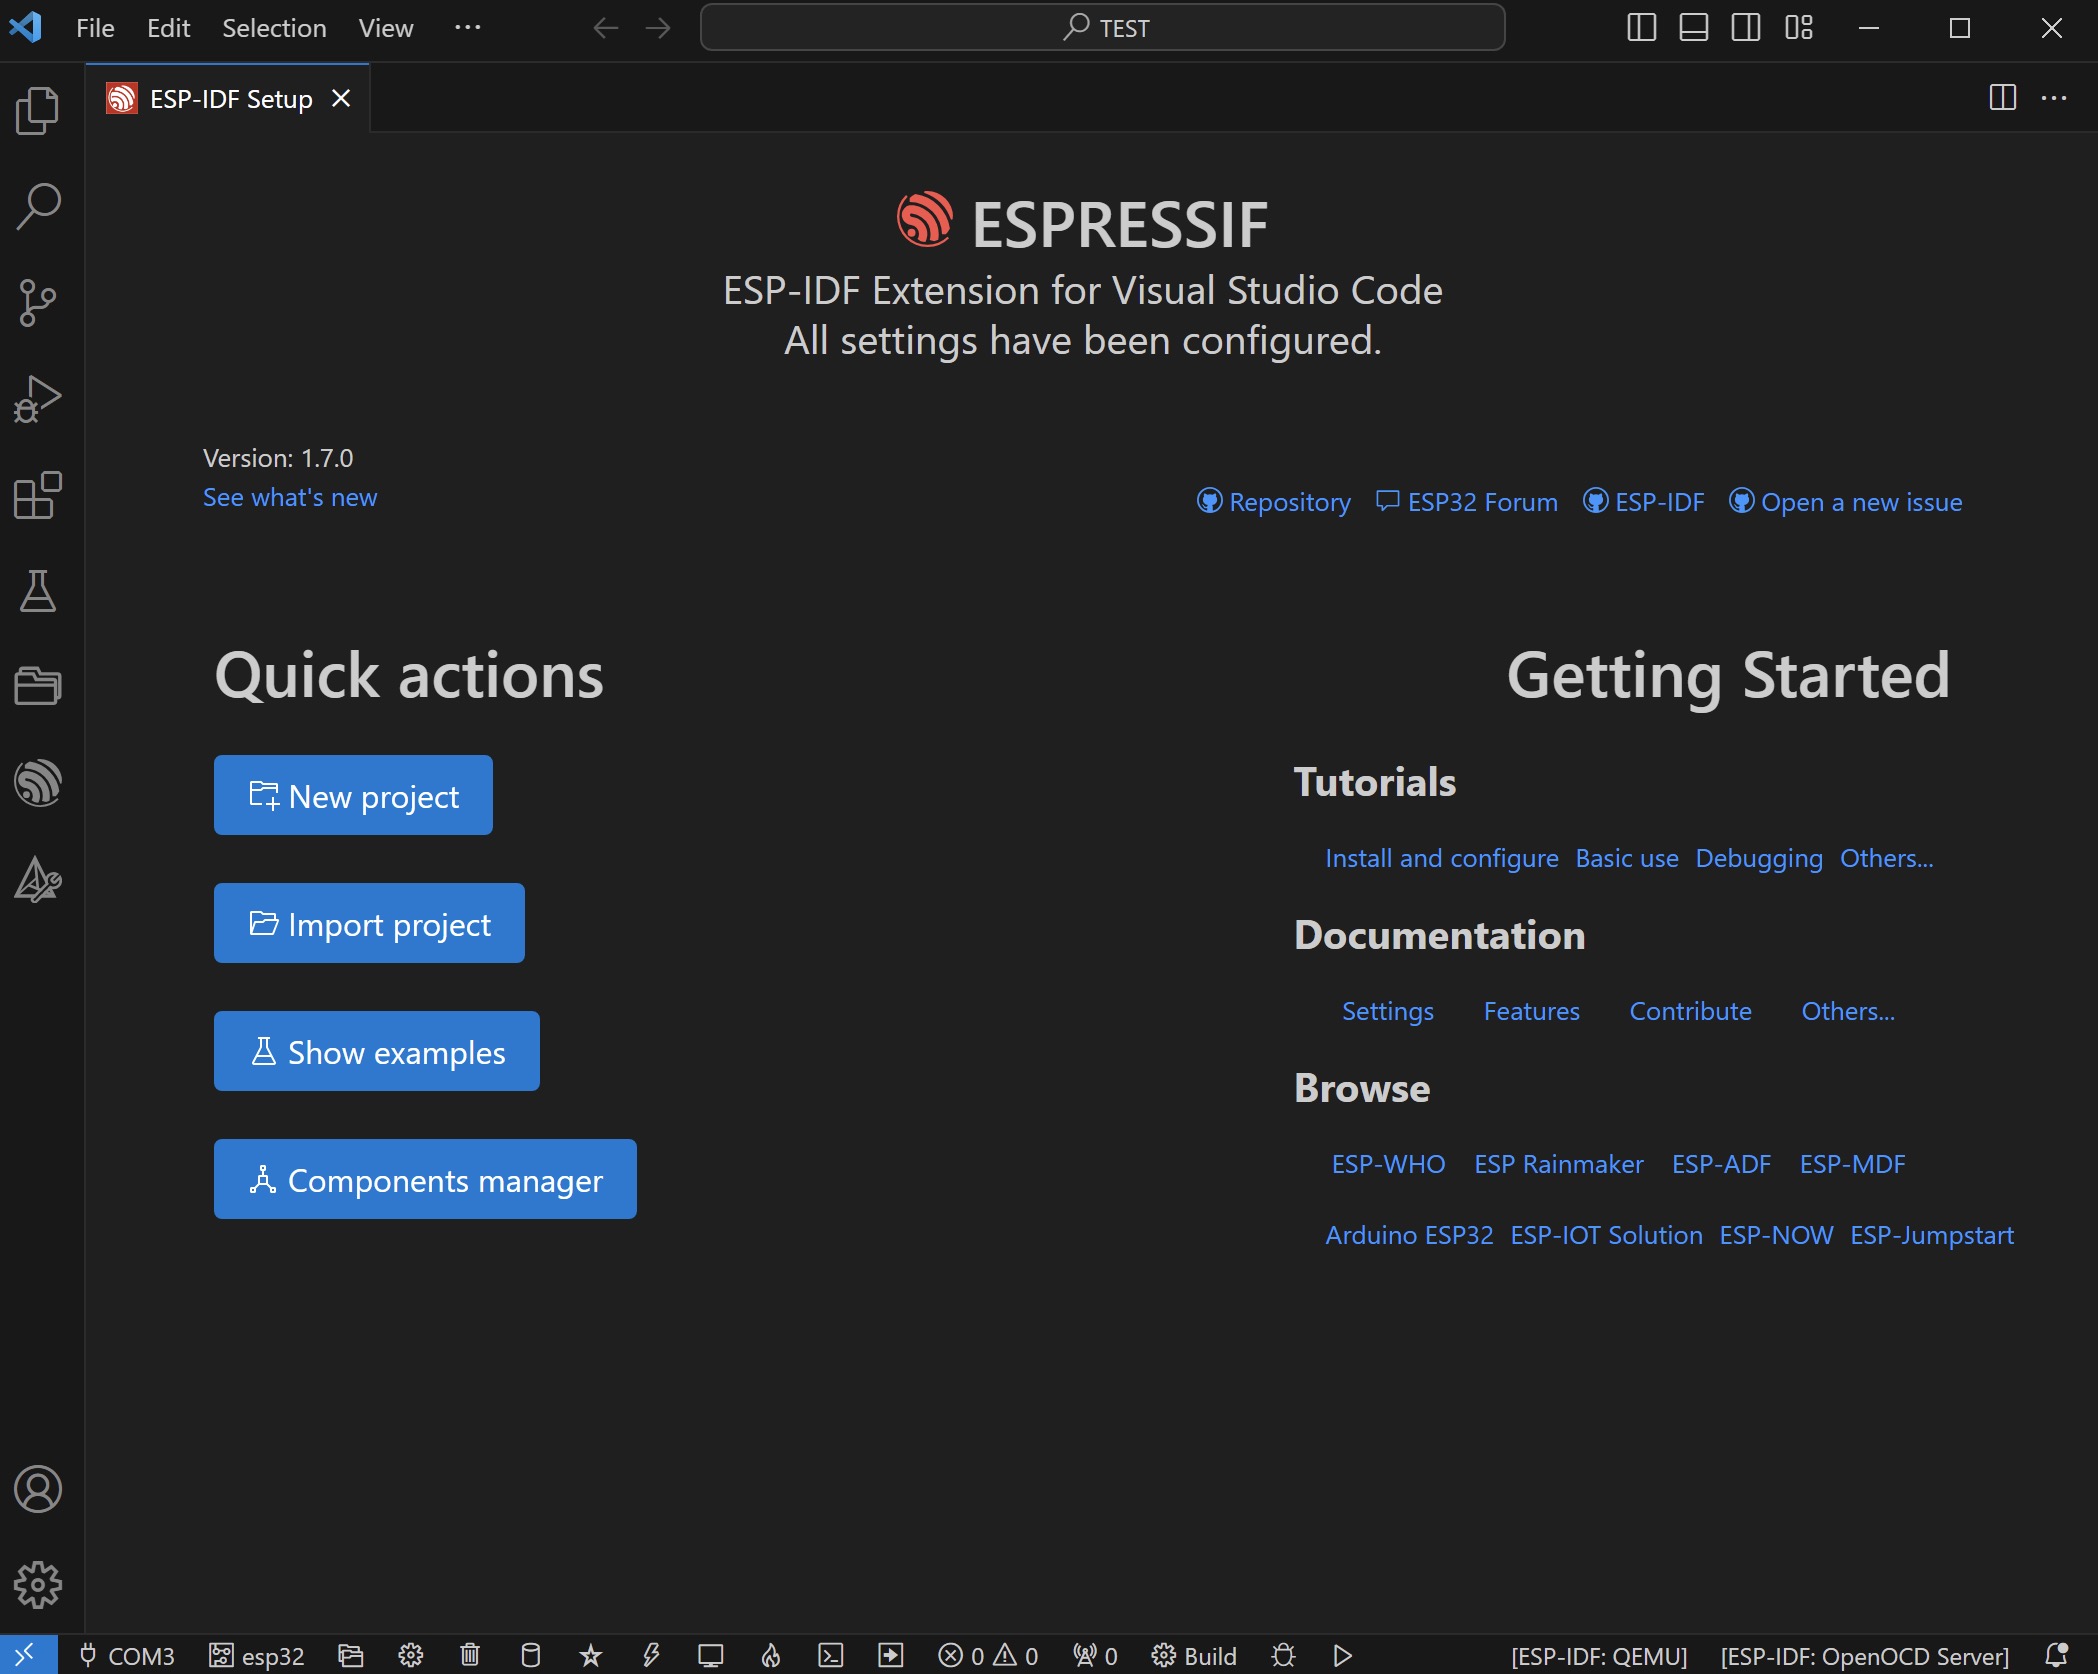The width and height of the screenshot is (2098, 1674).
Task: Go back with the navigation arrow
Action: click(606, 28)
